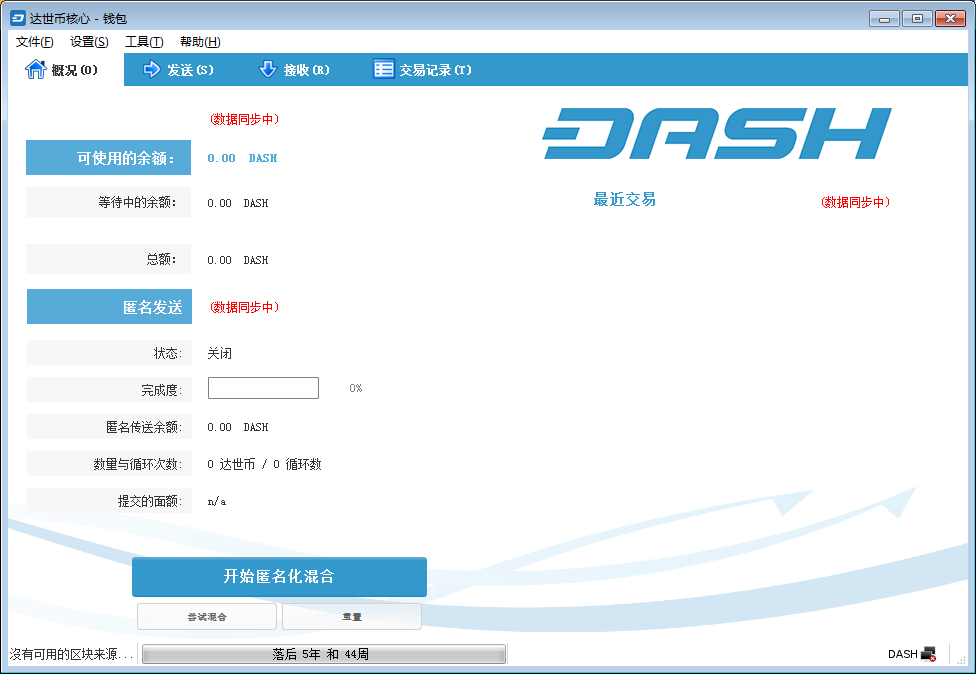976x674 pixels.
Task: Start mixing with 开始匿名化混合 button
Action: click(279, 576)
